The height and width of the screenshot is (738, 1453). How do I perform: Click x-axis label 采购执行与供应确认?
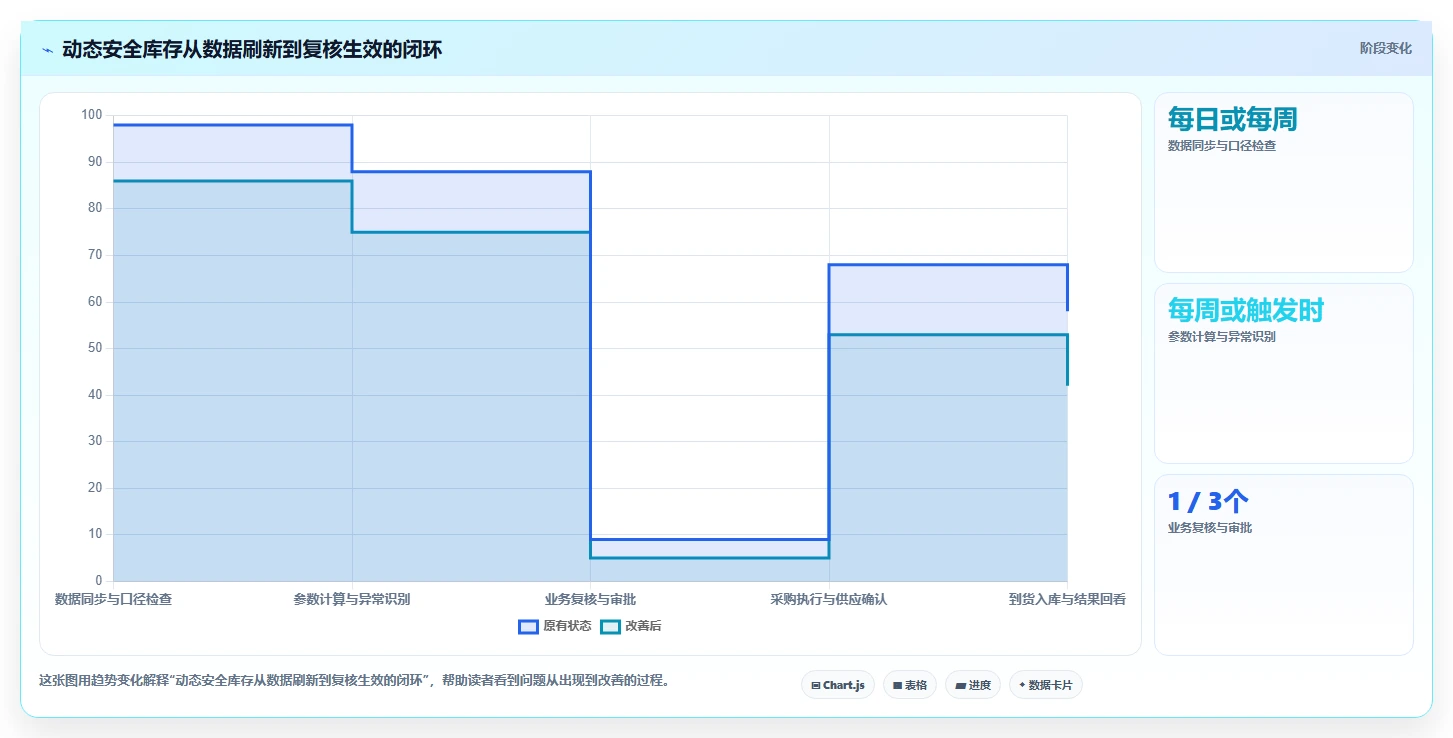click(829, 599)
